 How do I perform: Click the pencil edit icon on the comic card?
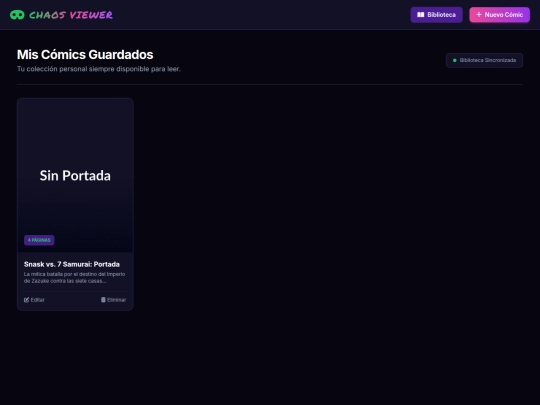(27, 300)
